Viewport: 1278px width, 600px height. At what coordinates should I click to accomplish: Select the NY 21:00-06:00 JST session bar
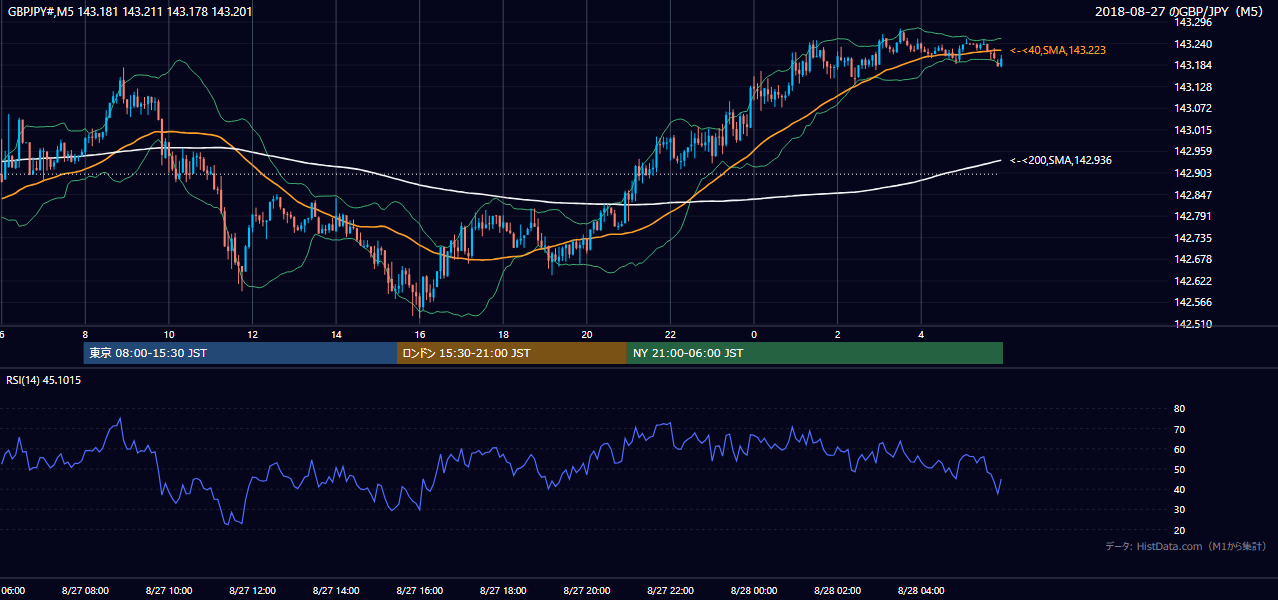coord(815,353)
